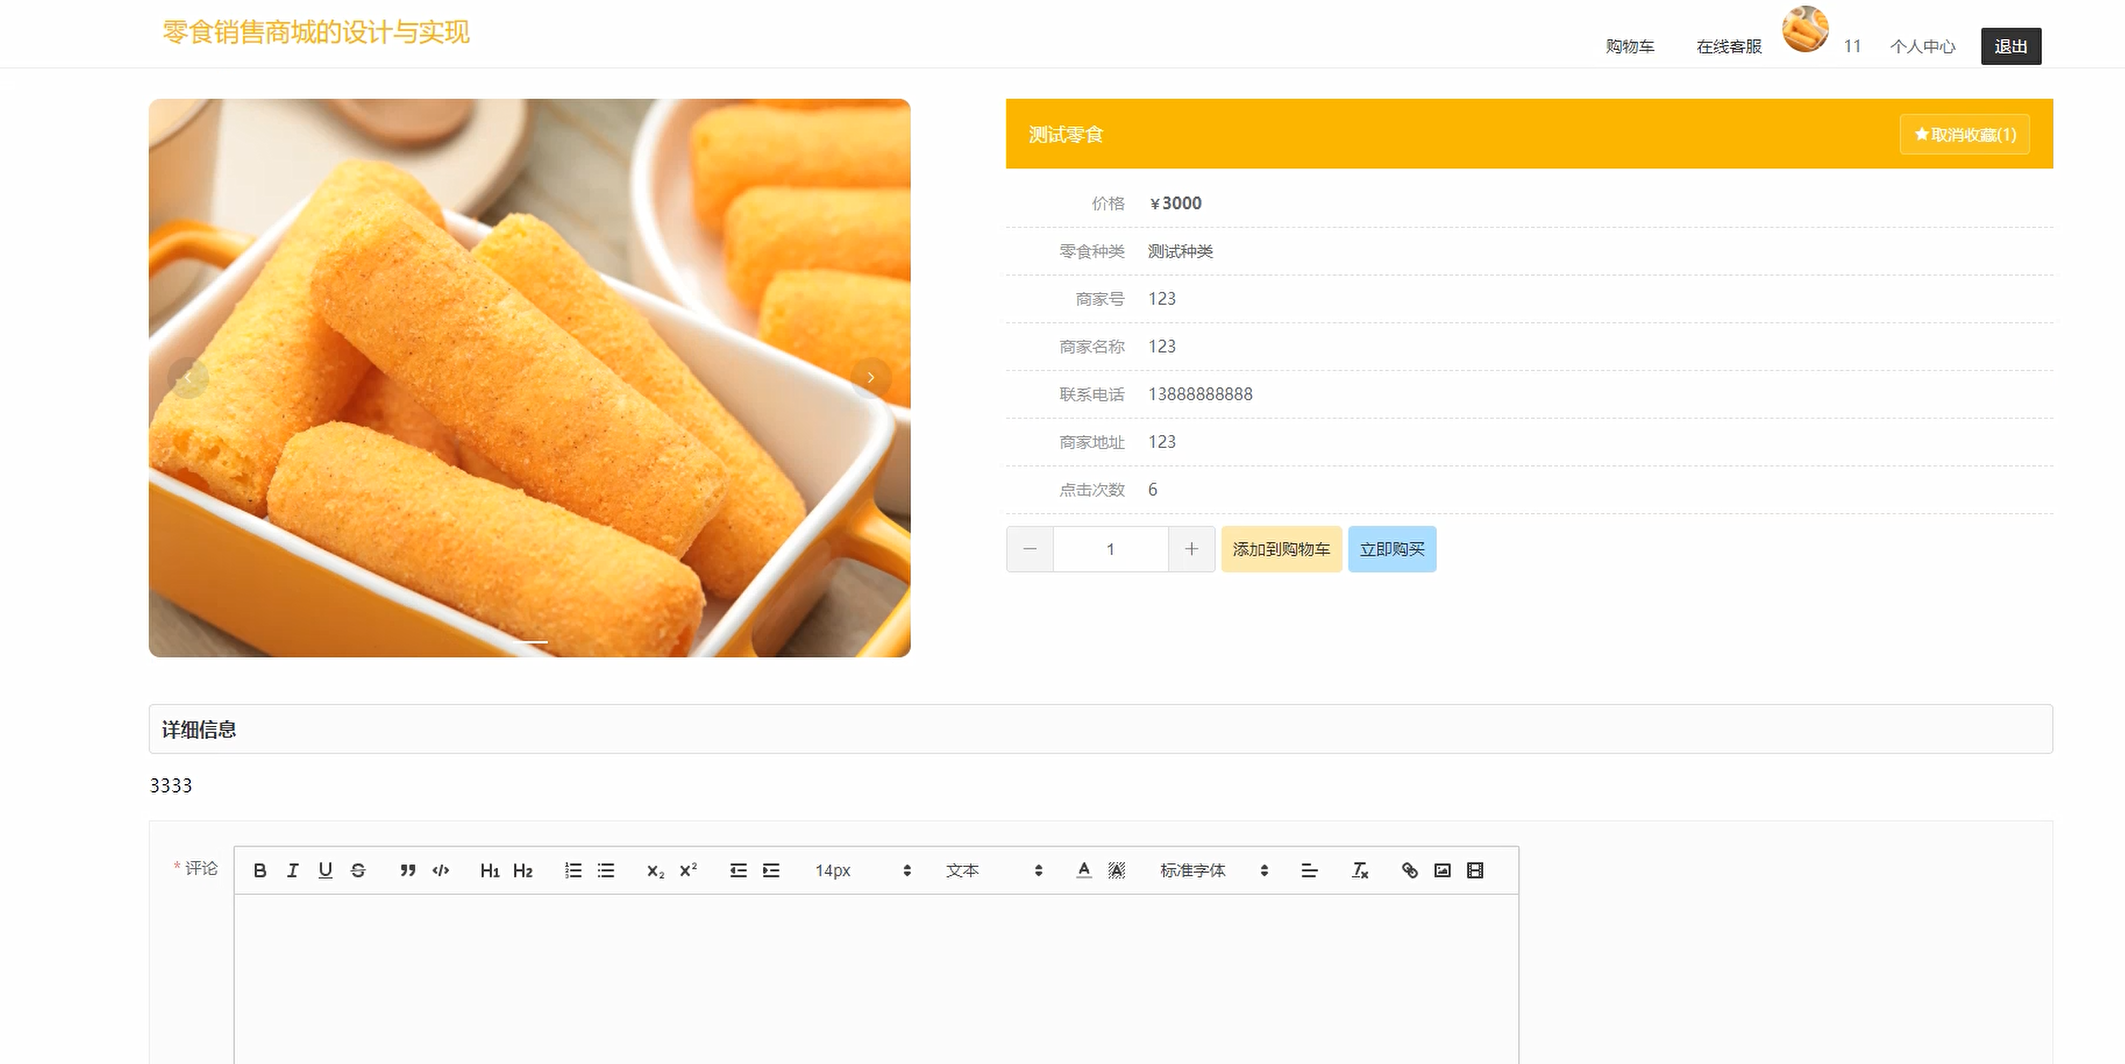Insert a code block in editor

tap(441, 871)
